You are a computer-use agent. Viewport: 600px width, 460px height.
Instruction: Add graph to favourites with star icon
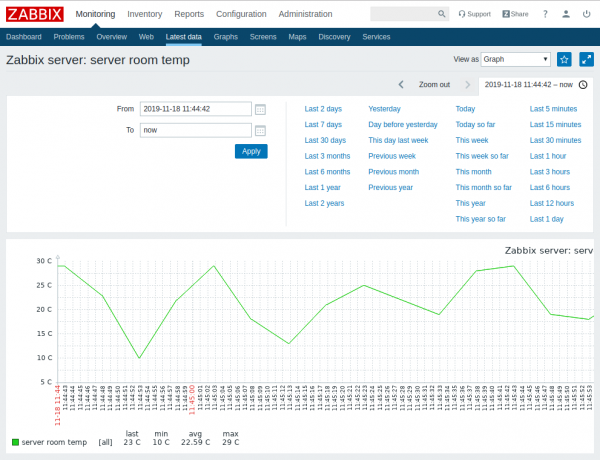coord(564,60)
